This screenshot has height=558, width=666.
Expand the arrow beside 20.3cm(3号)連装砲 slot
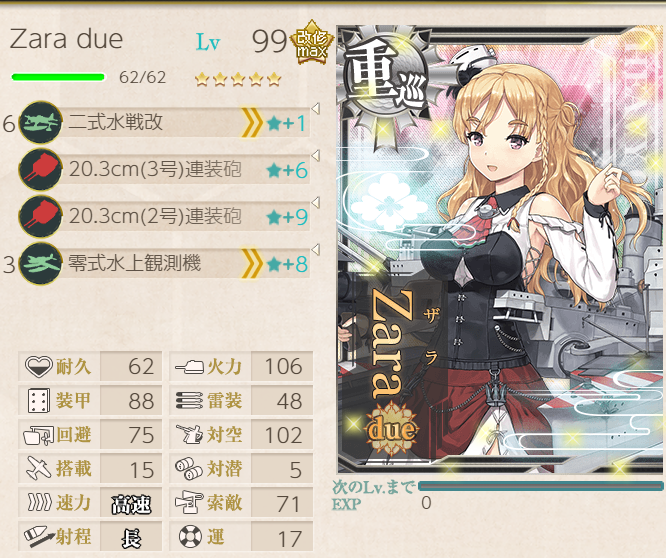(x=315, y=156)
